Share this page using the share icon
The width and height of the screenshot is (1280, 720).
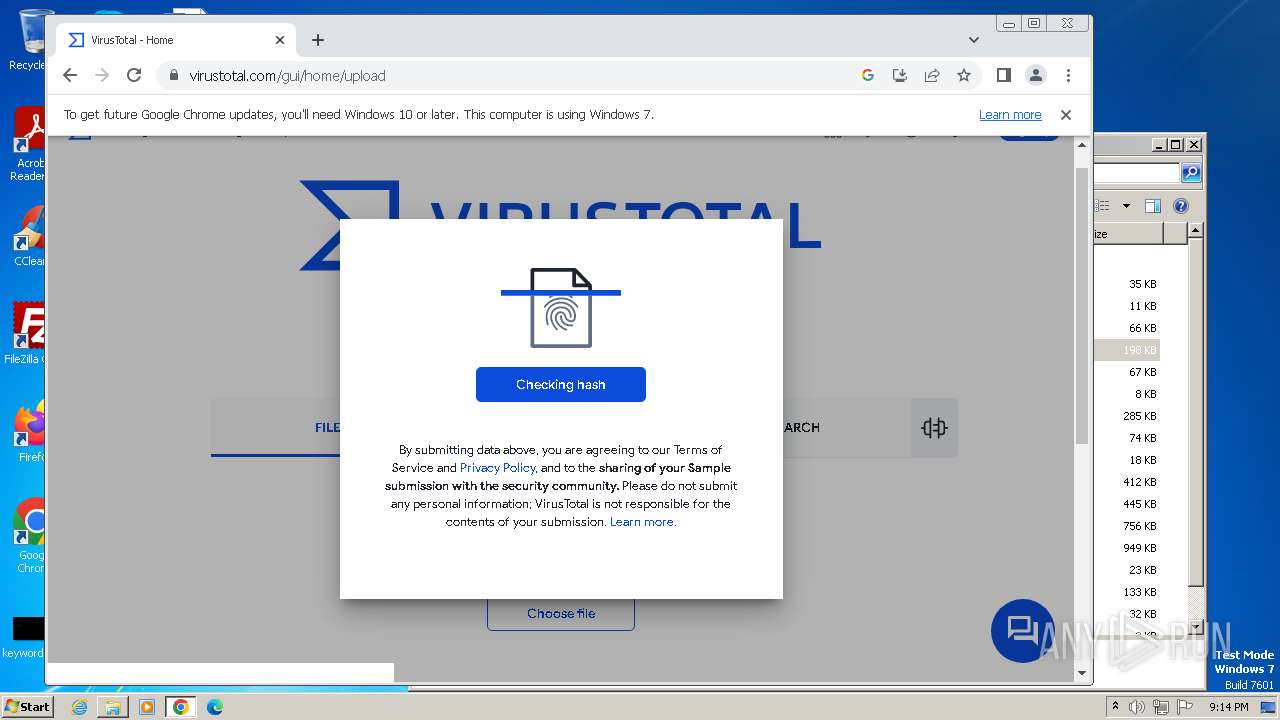click(931, 75)
